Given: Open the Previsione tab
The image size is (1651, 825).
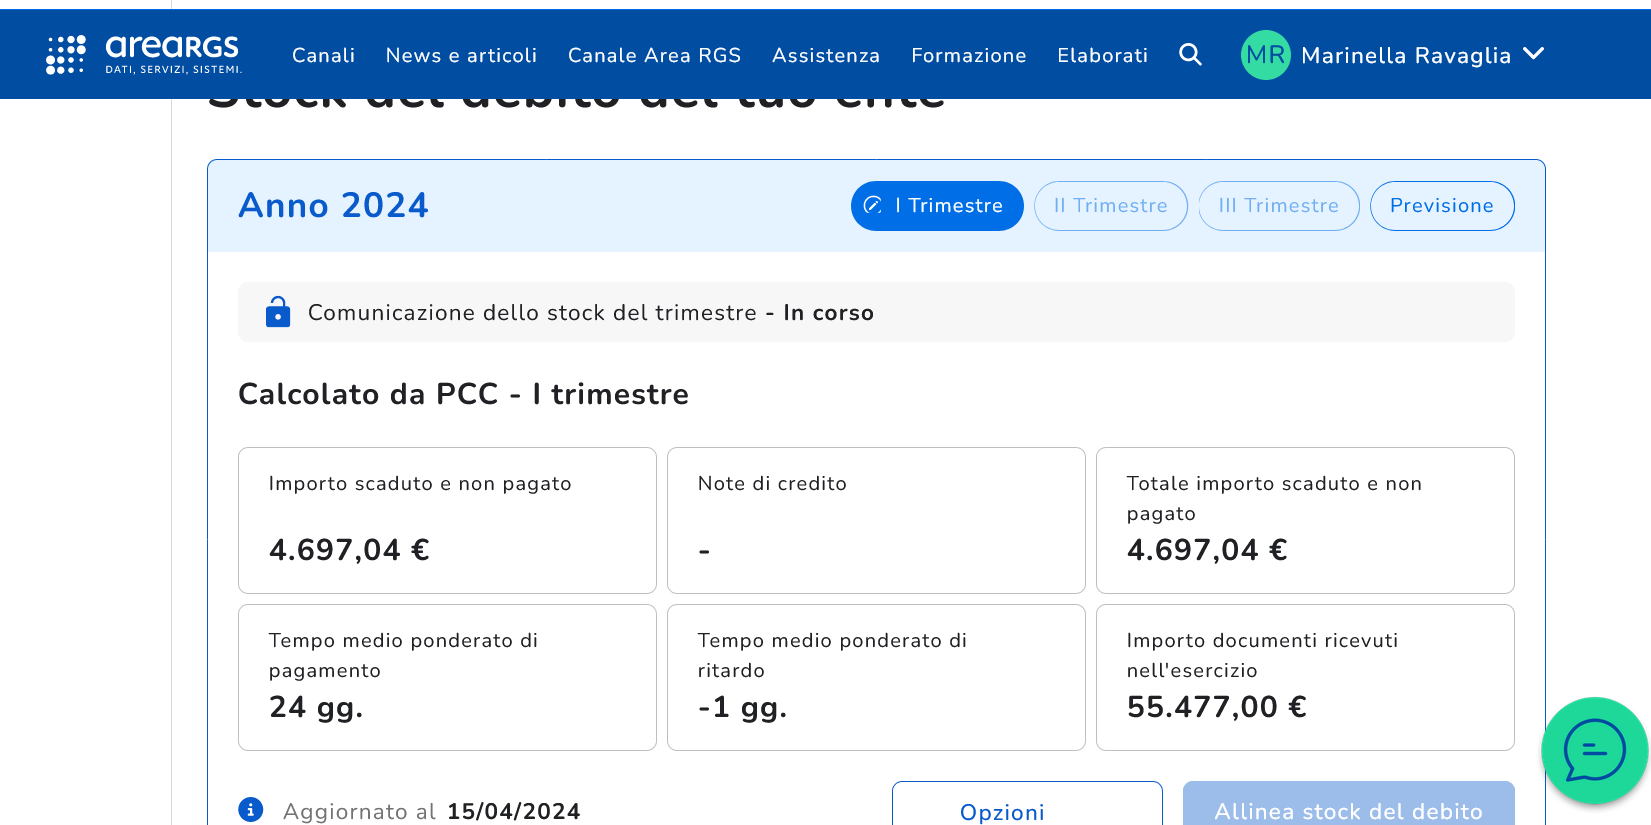Looking at the screenshot, I should pos(1441,206).
